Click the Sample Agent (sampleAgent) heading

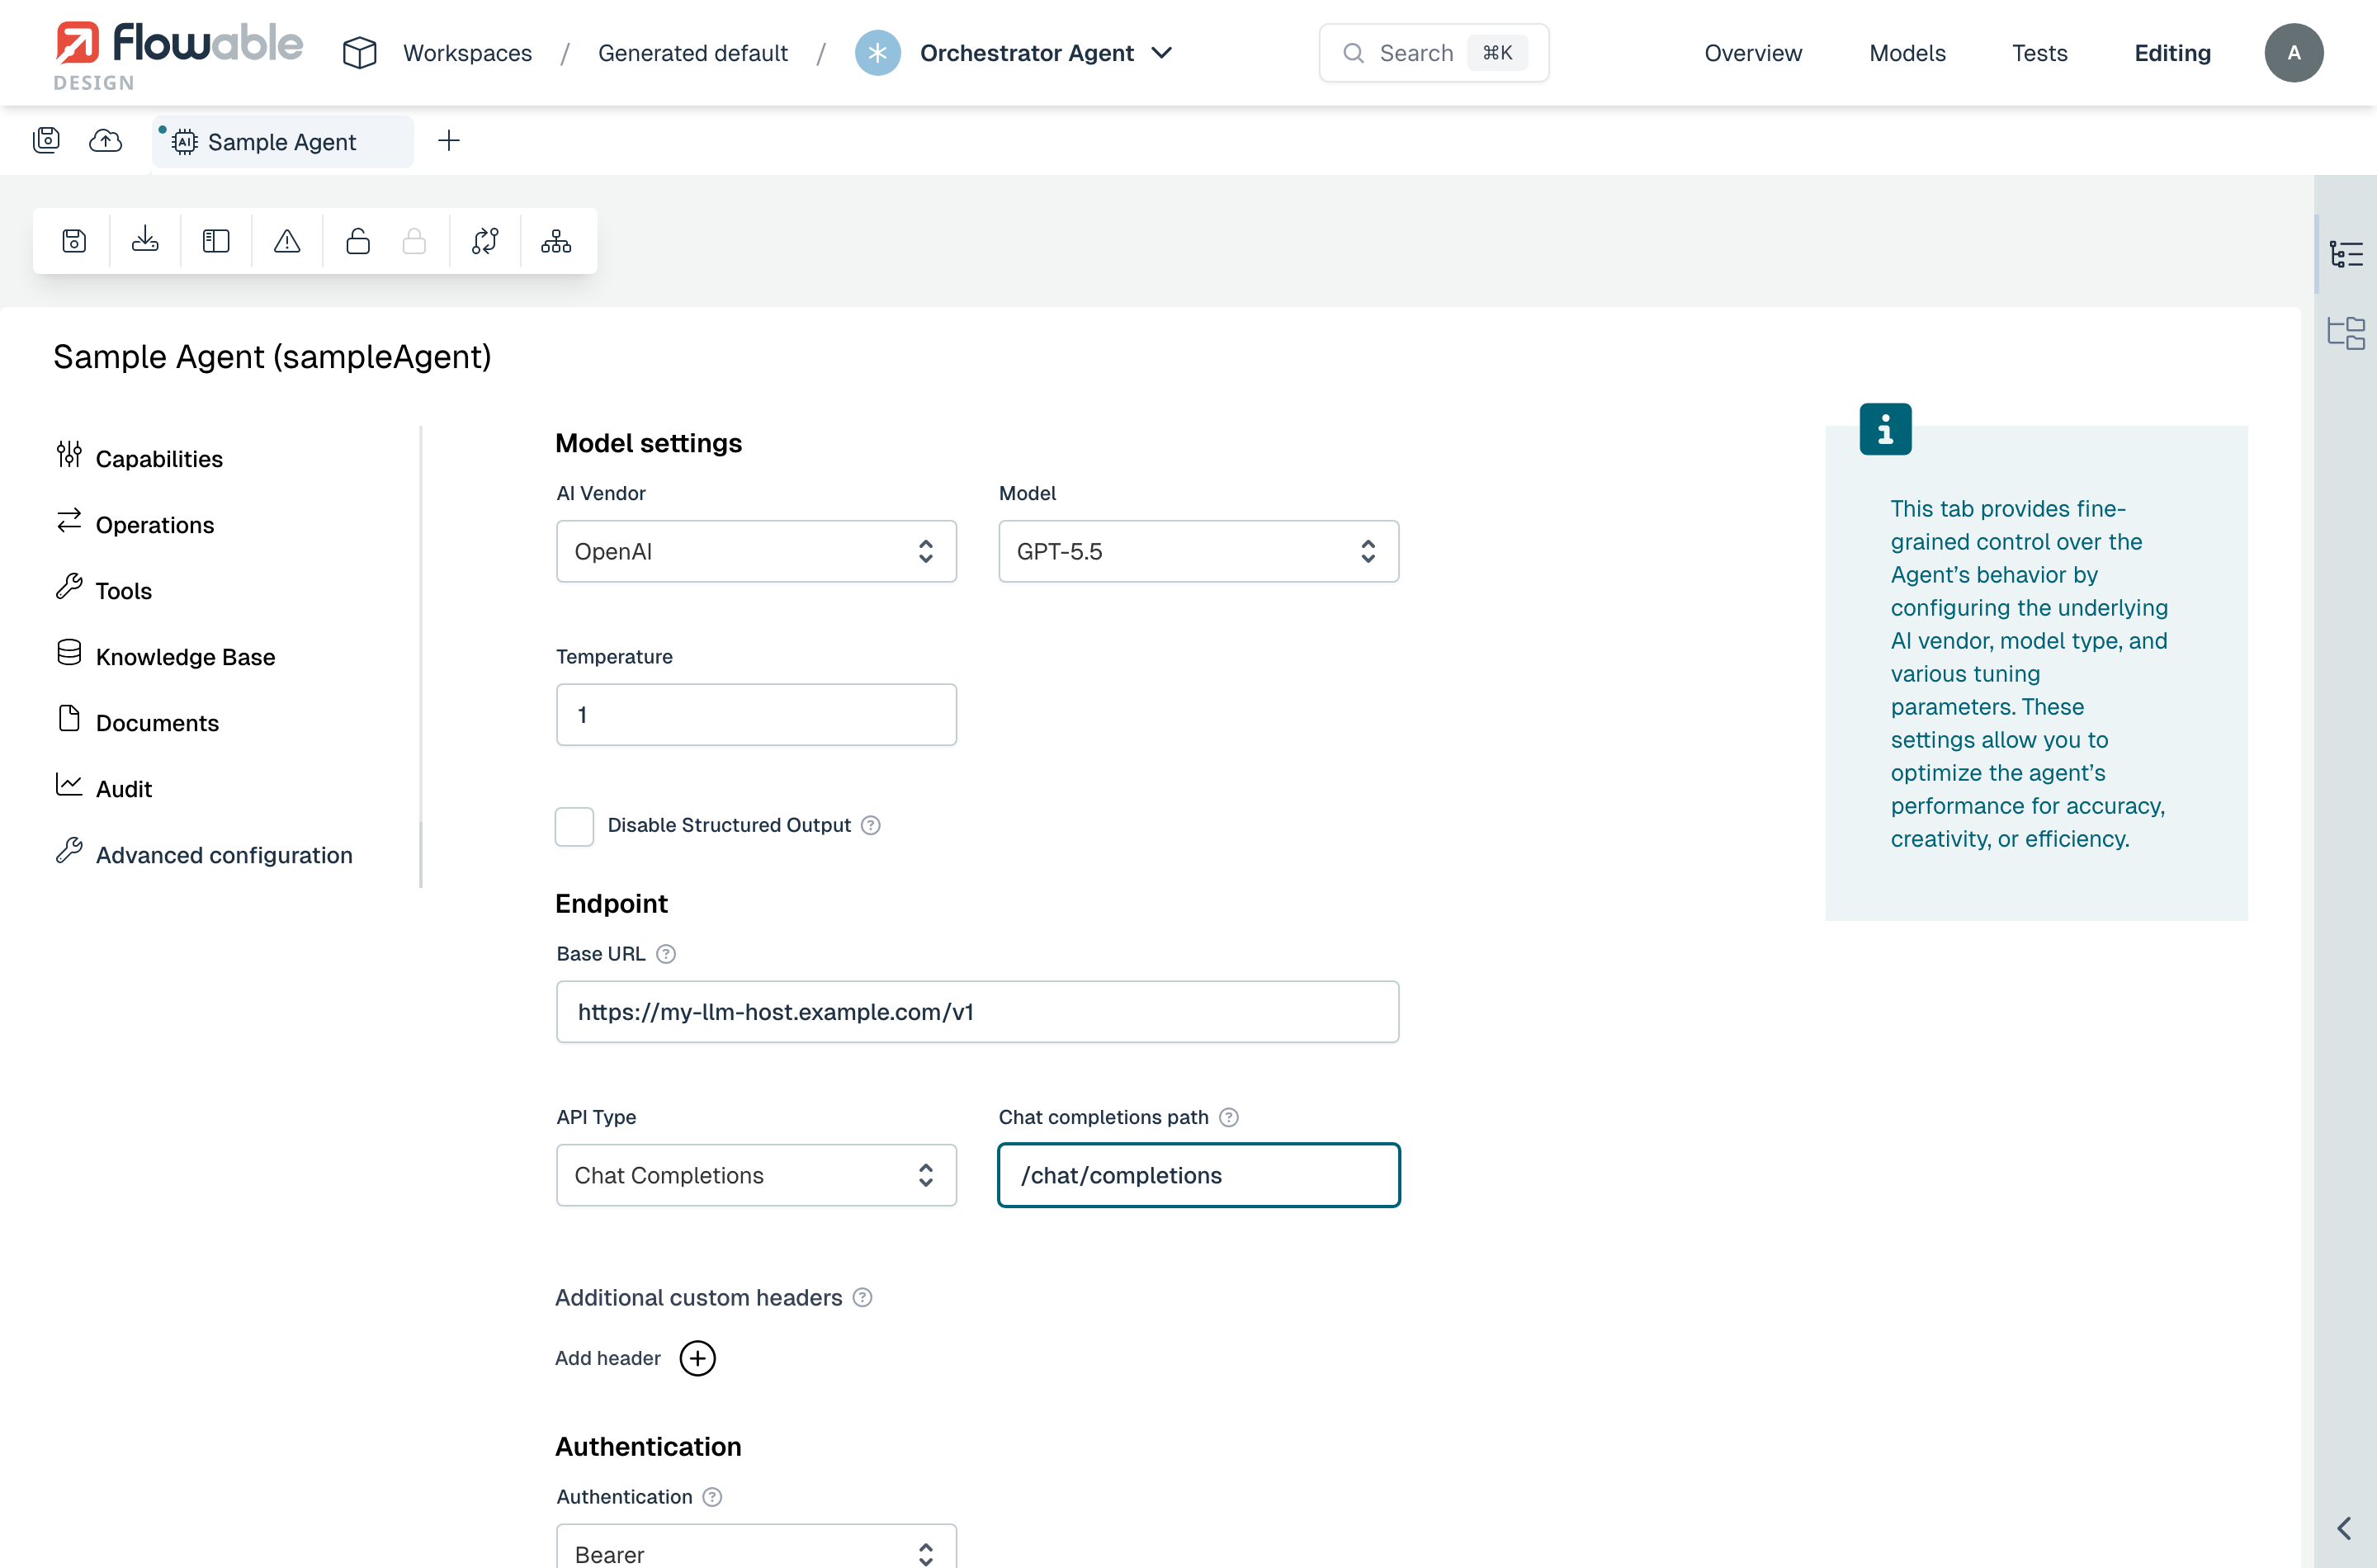pyautogui.click(x=272, y=357)
